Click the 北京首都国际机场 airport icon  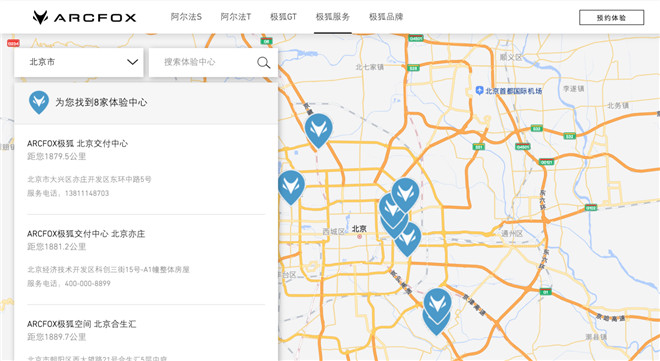[x=479, y=90]
